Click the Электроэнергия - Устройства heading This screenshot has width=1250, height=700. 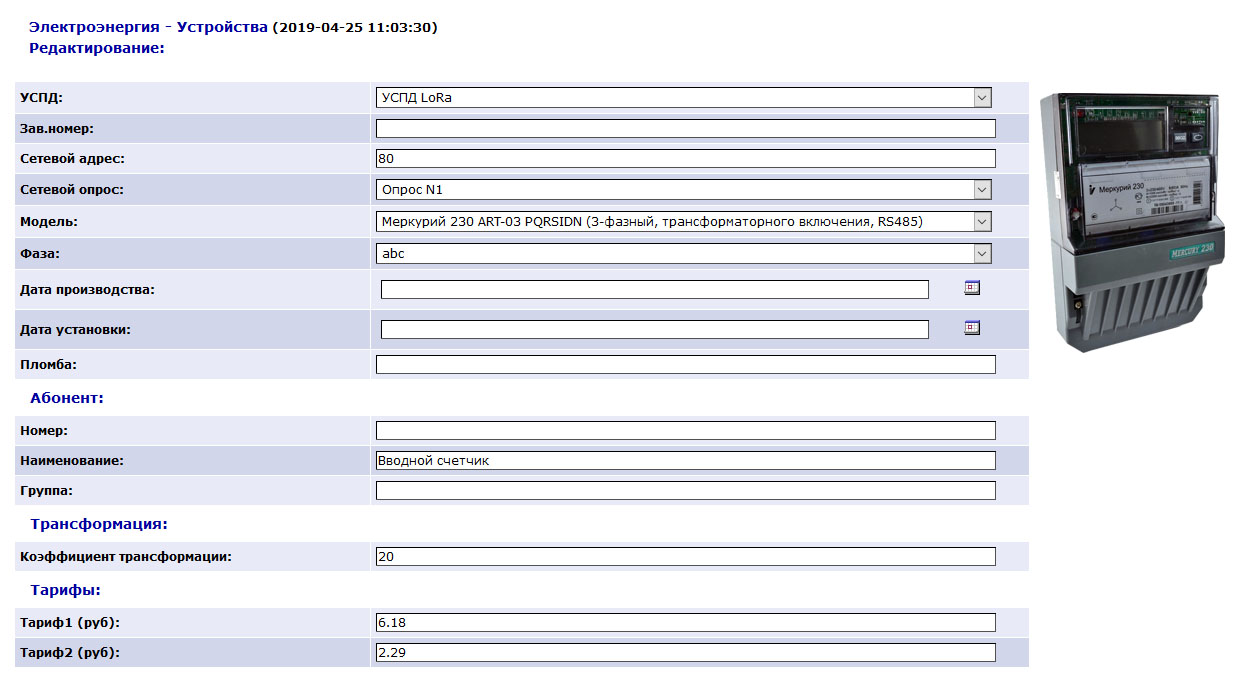(148, 27)
